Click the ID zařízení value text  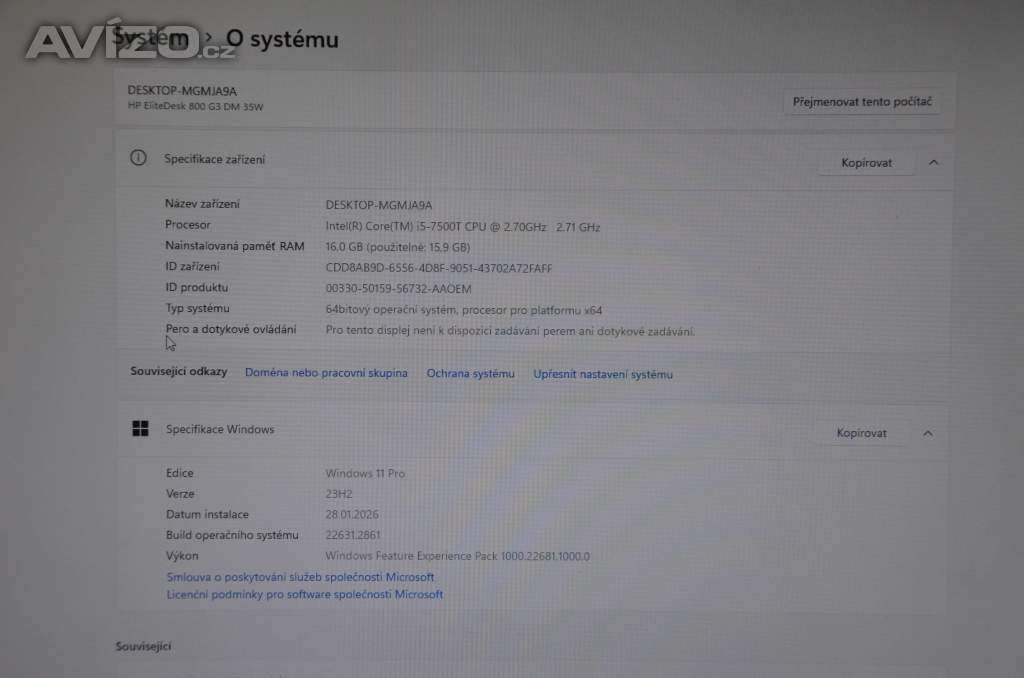[438, 268]
